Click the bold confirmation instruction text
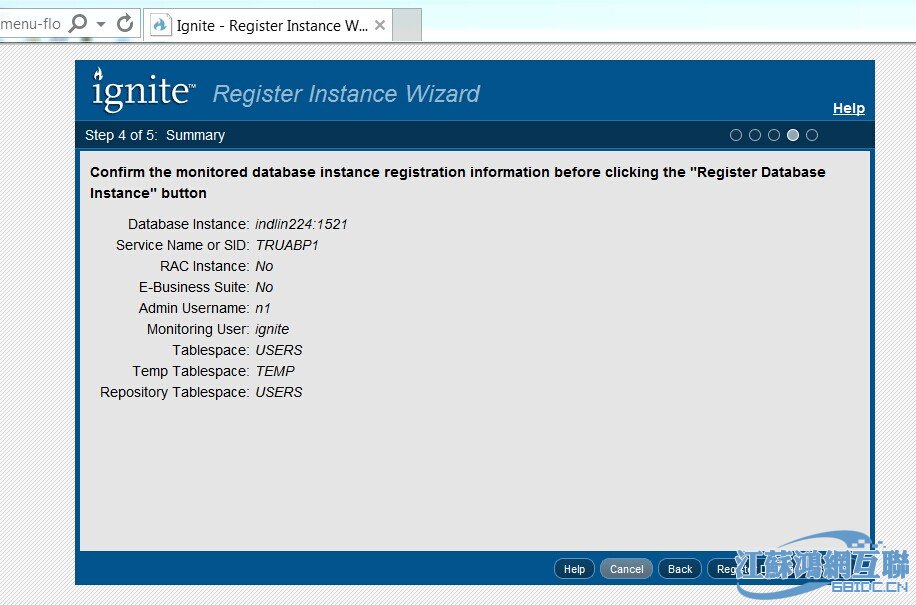Image resolution: width=916 pixels, height=605 pixels. [x=457, y=183]
